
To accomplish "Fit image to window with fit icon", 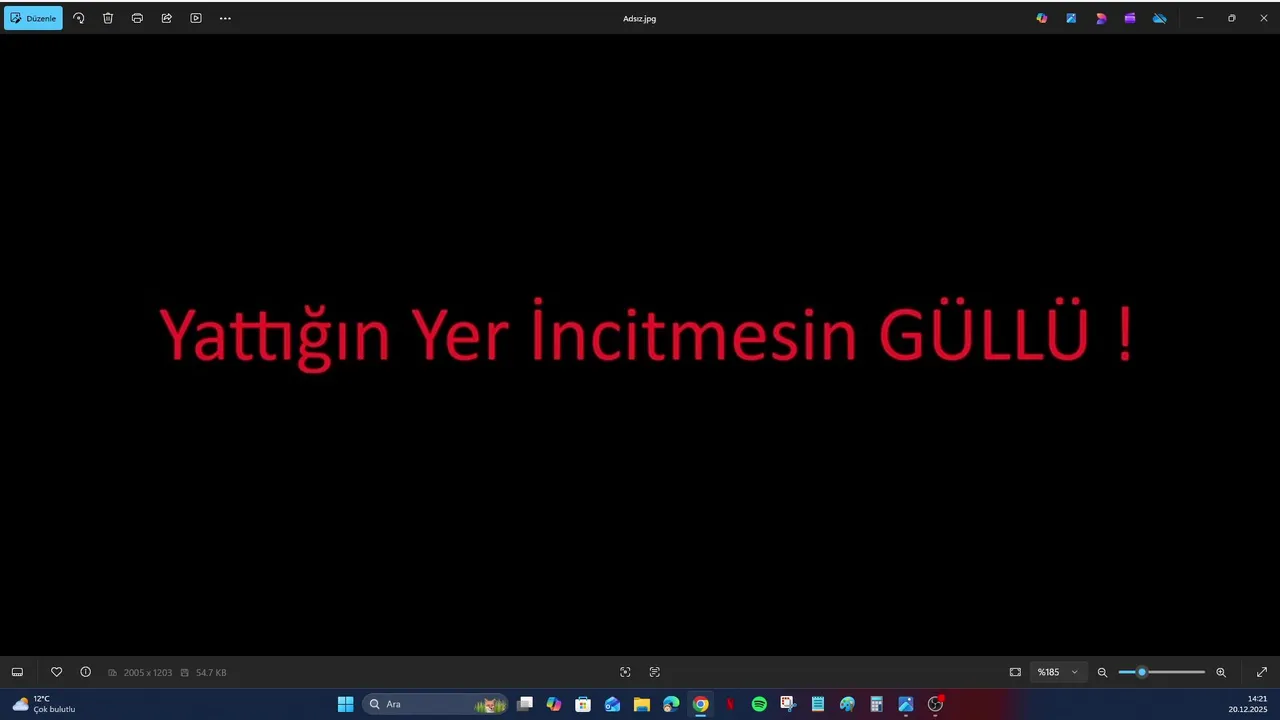I will point(1015,672).
